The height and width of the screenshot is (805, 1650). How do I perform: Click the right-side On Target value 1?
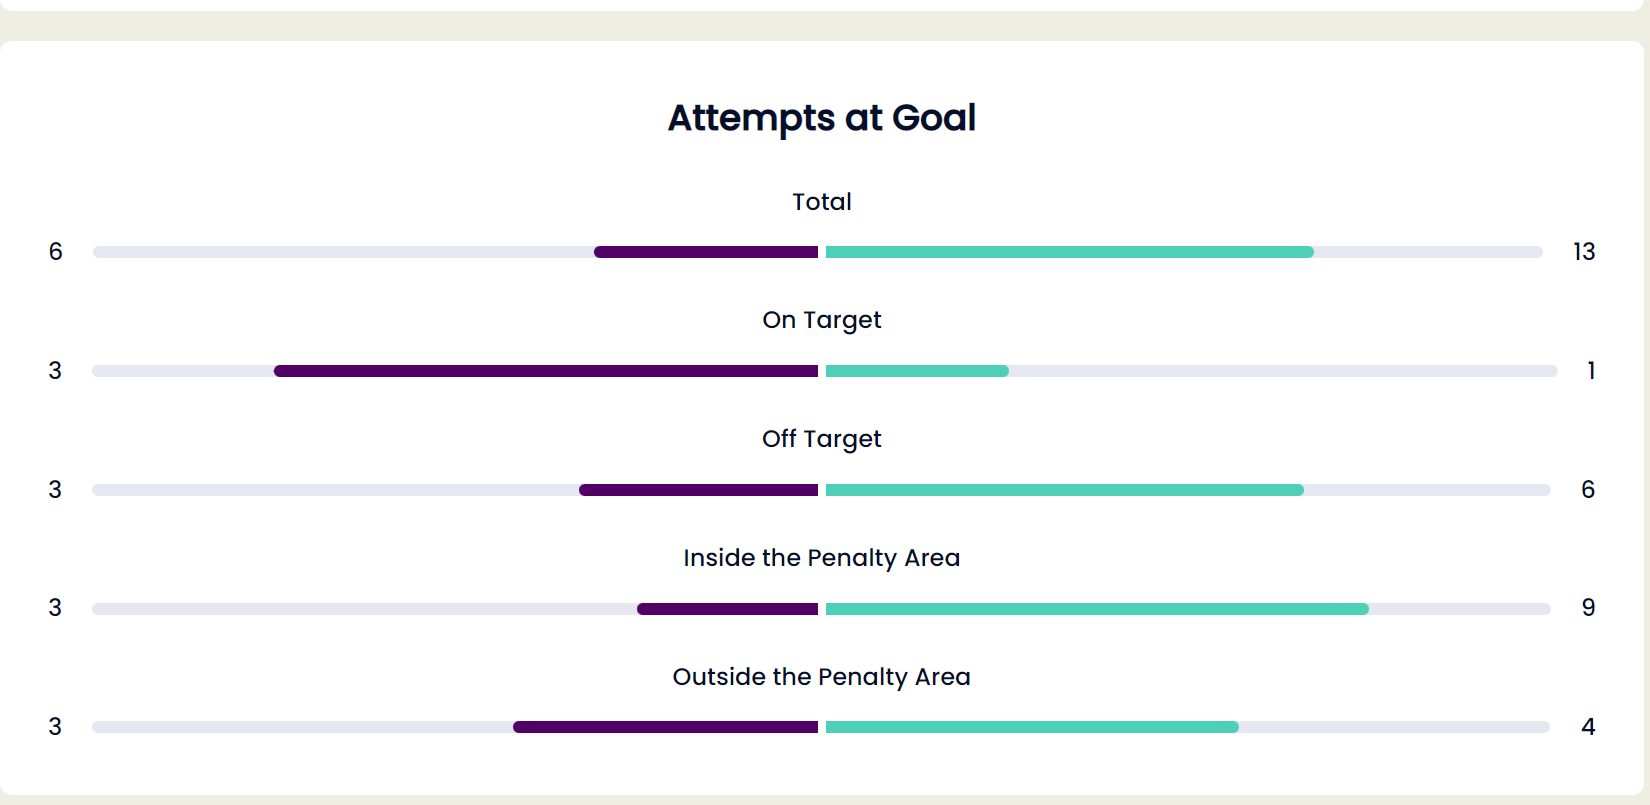pos(1590,371)
